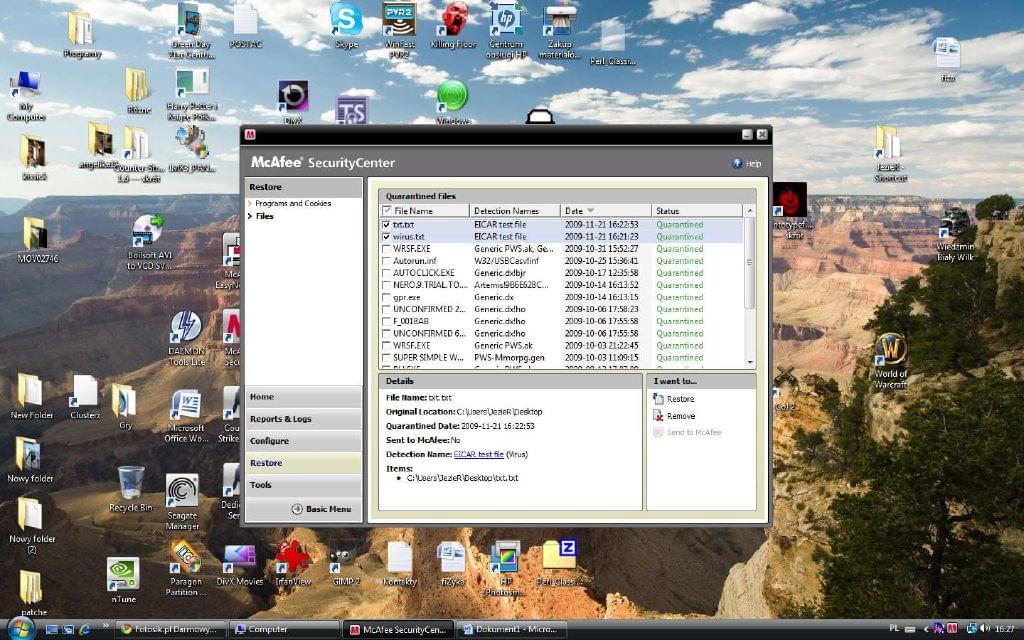Screen dimensions: 1024x640
Task: Switch to Fotosik.pl taskbar window
Action: click(x=171, y=630)
